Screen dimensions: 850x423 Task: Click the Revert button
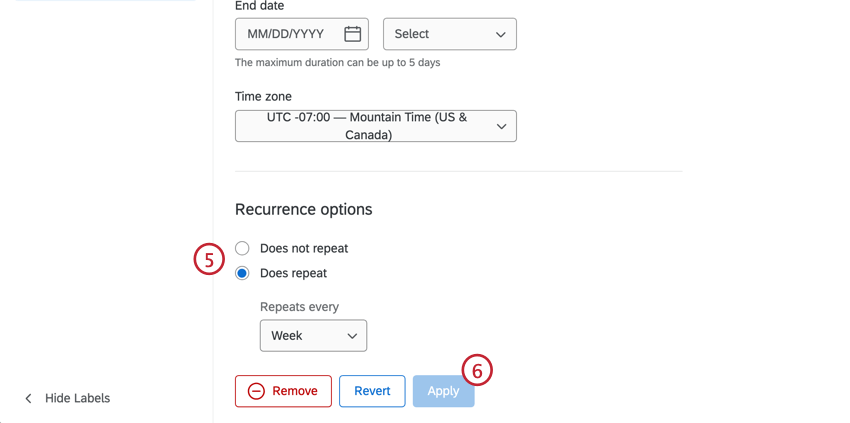point(372,391)
